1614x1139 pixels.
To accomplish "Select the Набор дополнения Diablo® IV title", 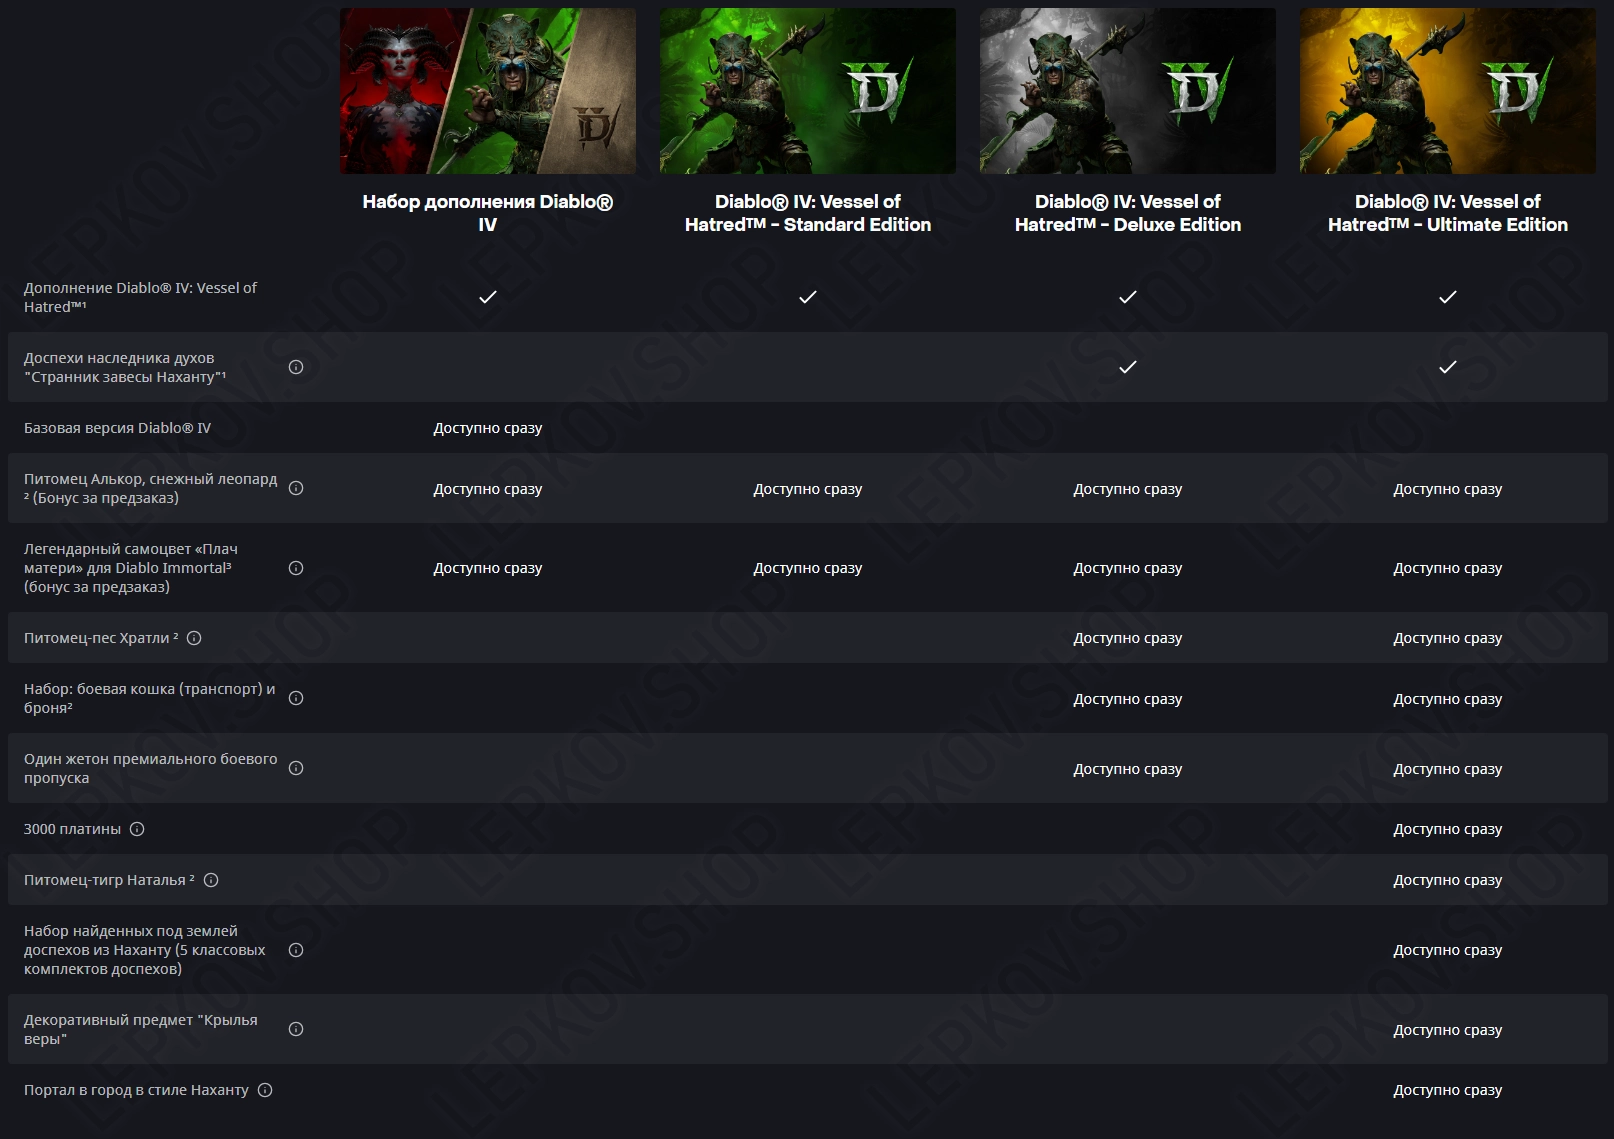I will tap(488, 213).
